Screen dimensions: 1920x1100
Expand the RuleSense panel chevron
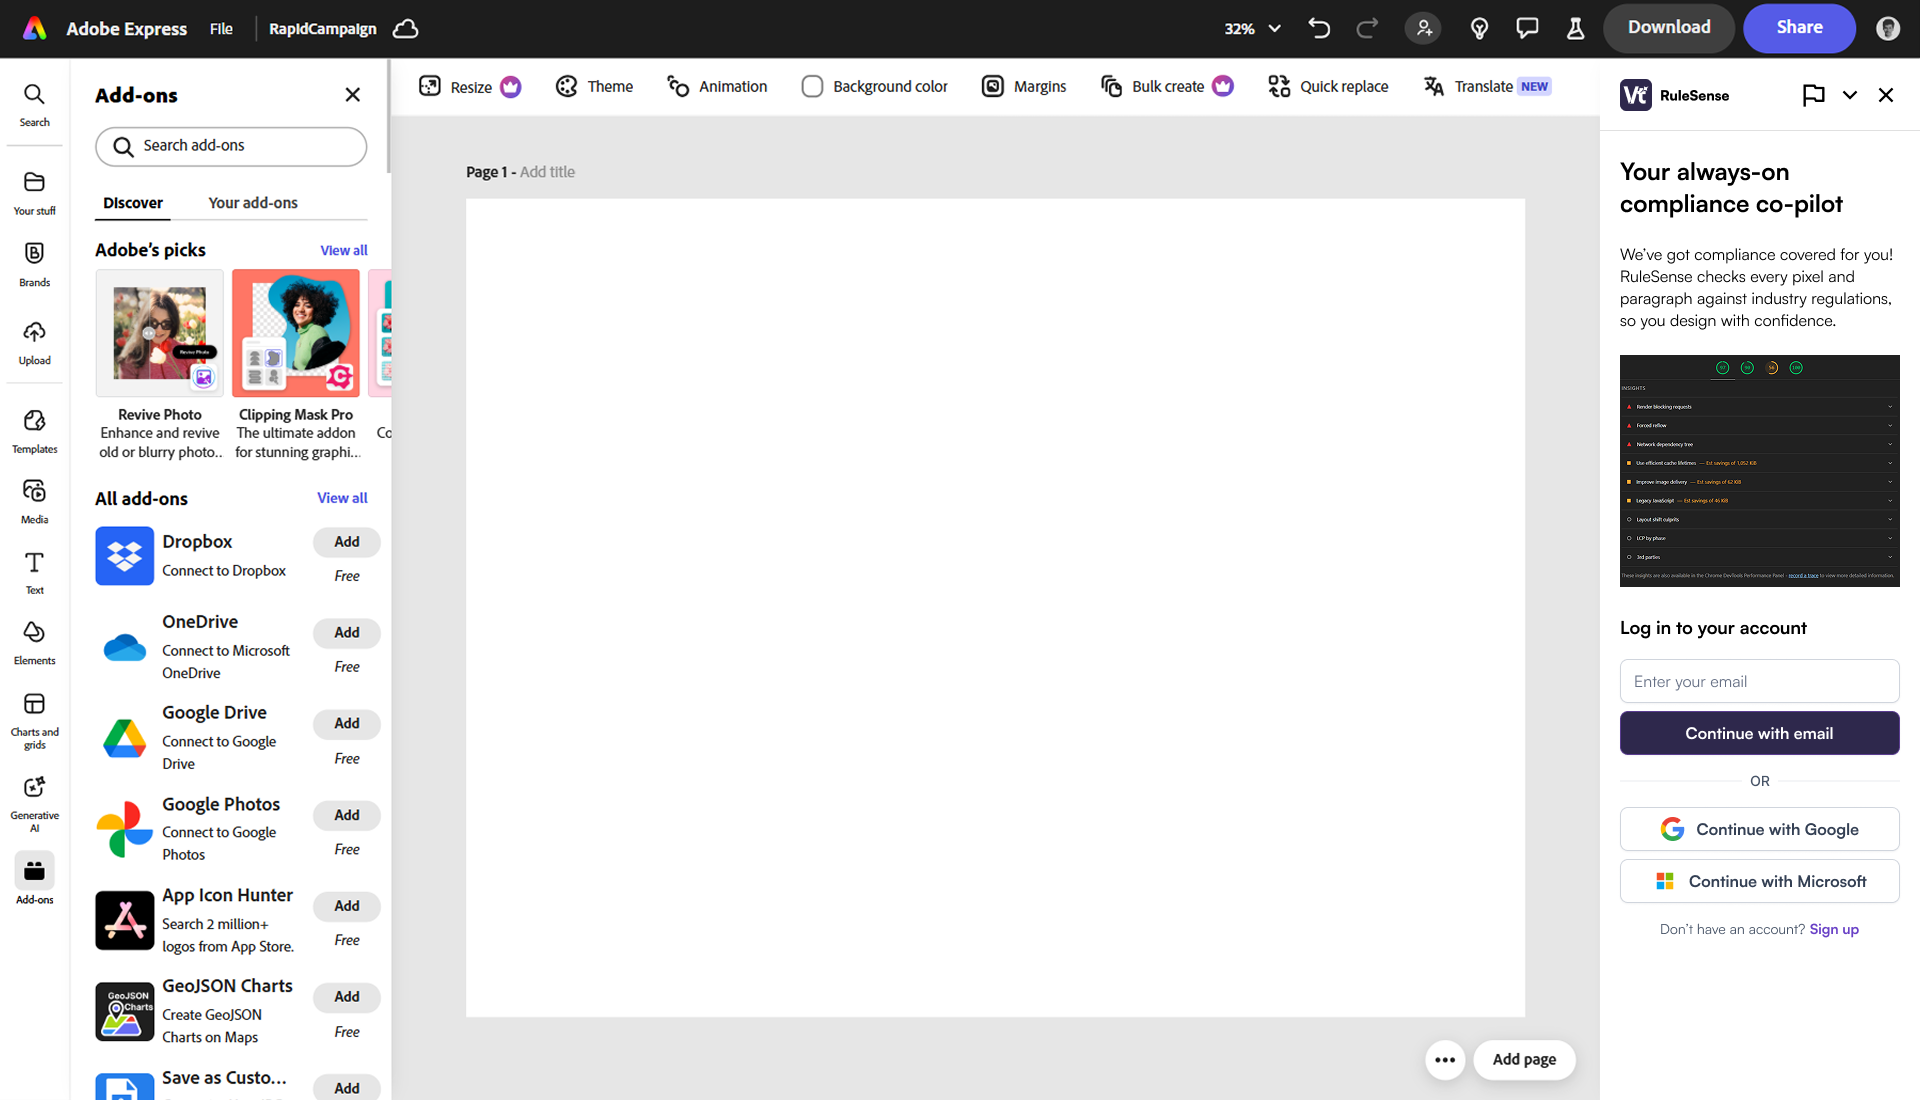pos(1849,95)
